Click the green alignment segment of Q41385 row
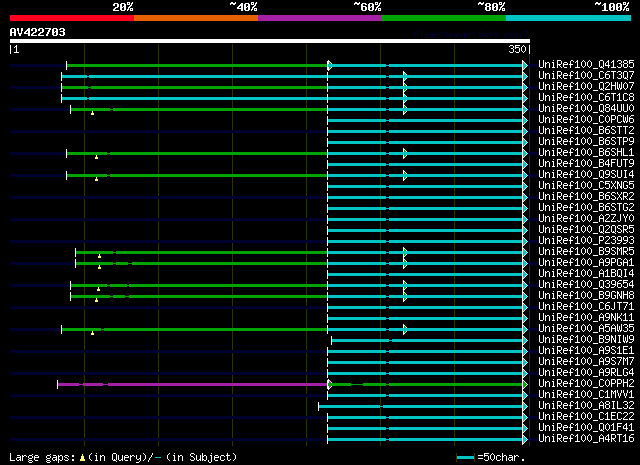The width and height of the screenshot is (640, 465). [197, 65]
